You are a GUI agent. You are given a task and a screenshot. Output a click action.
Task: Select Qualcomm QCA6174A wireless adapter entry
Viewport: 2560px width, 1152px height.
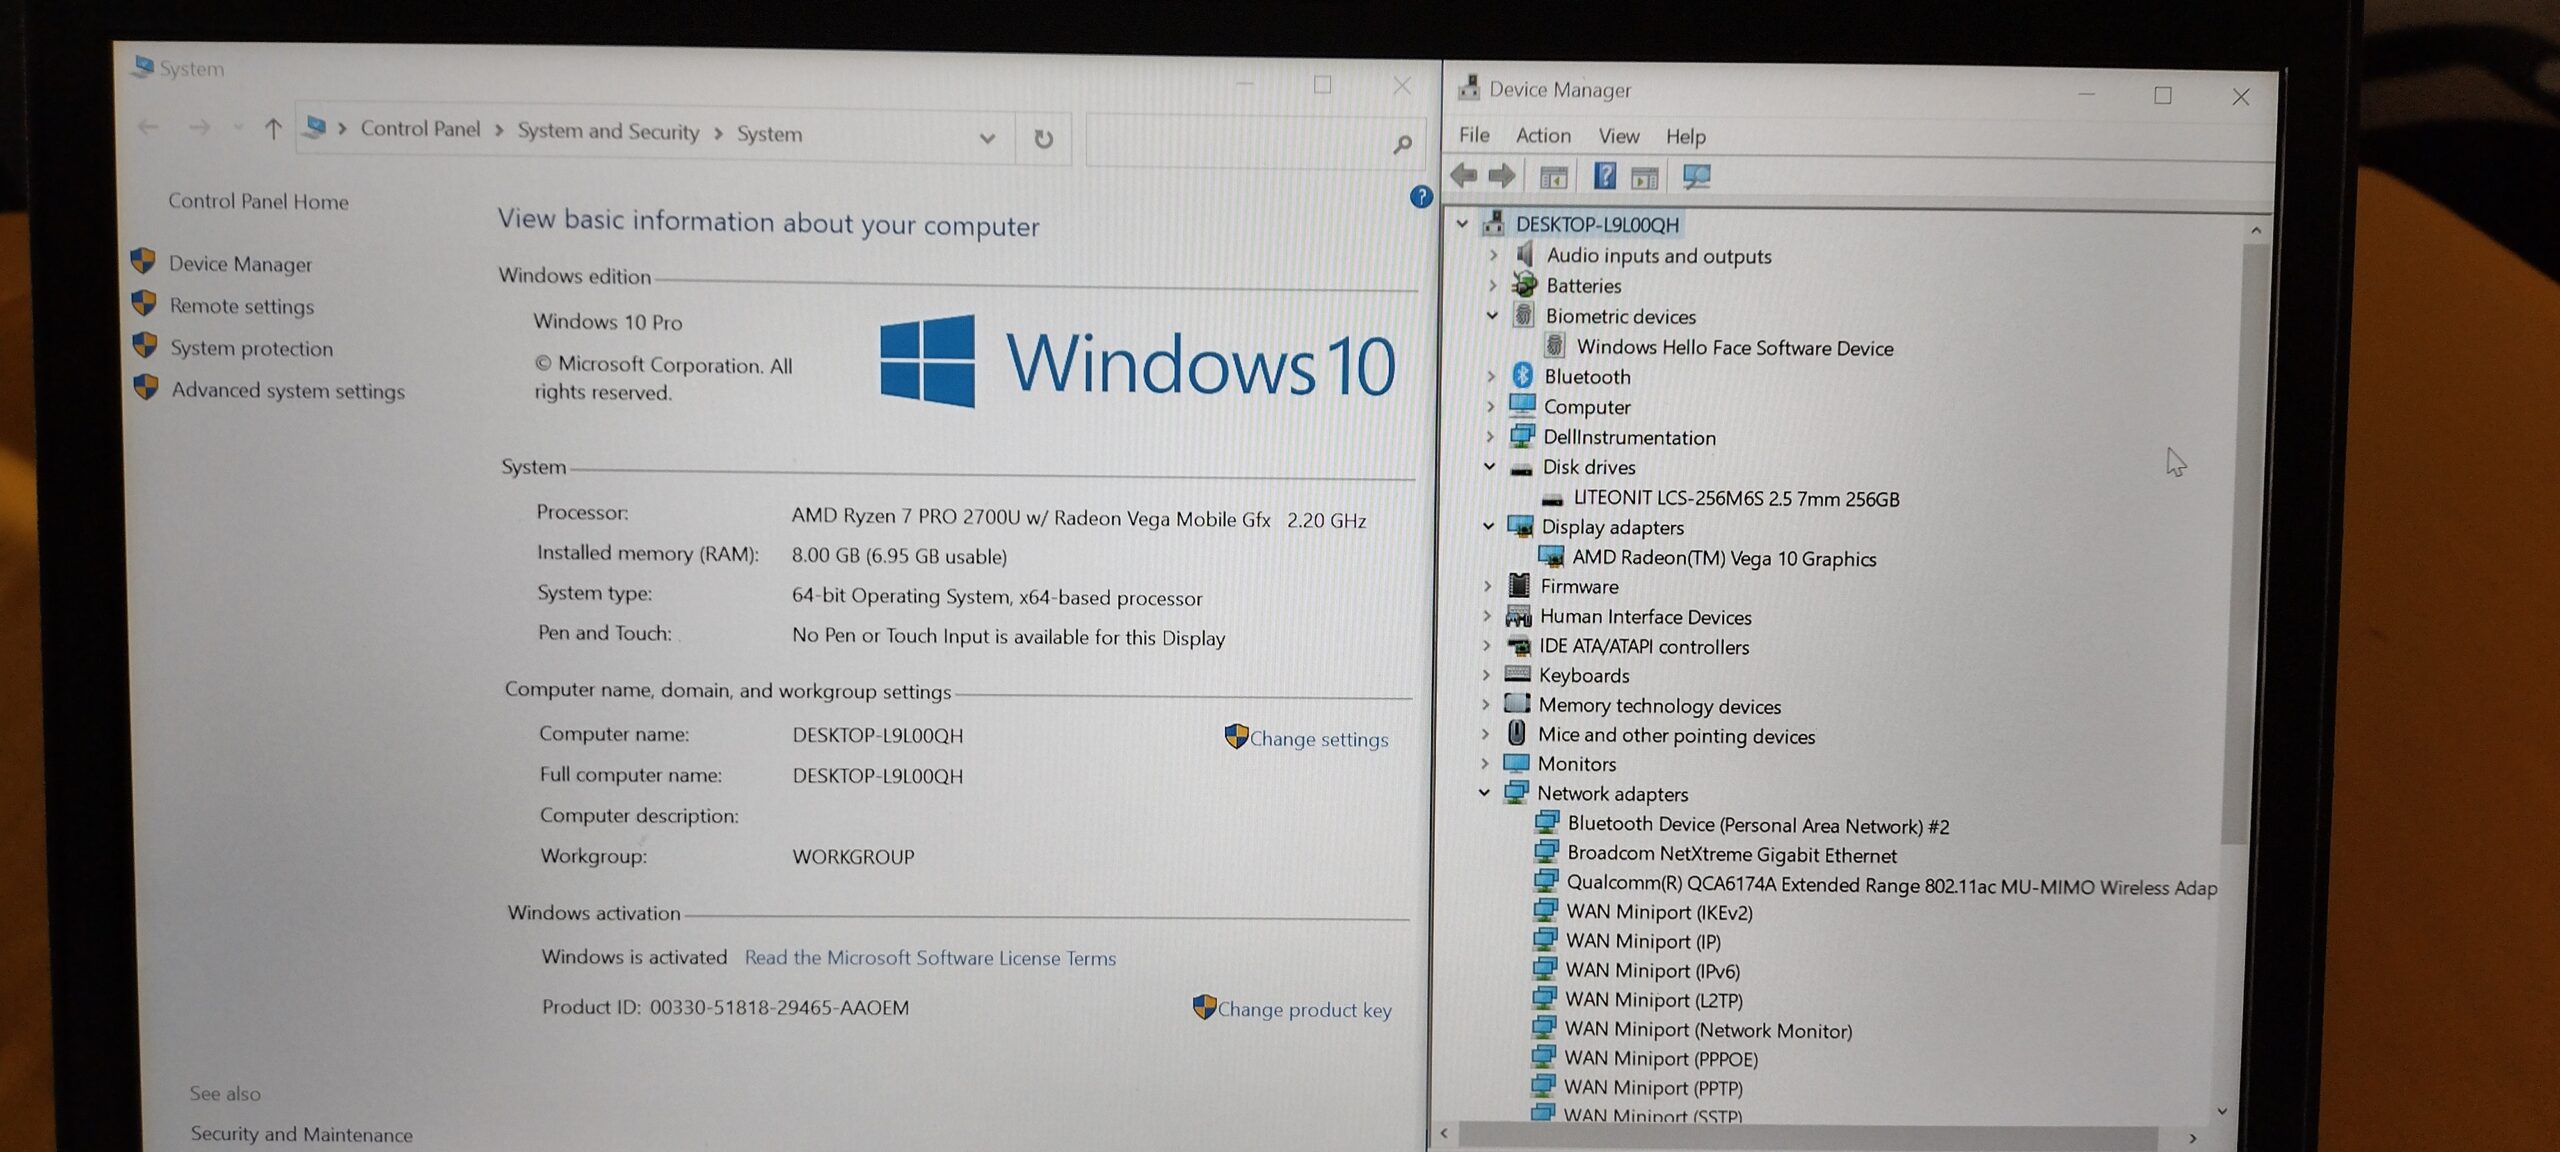1891,886
